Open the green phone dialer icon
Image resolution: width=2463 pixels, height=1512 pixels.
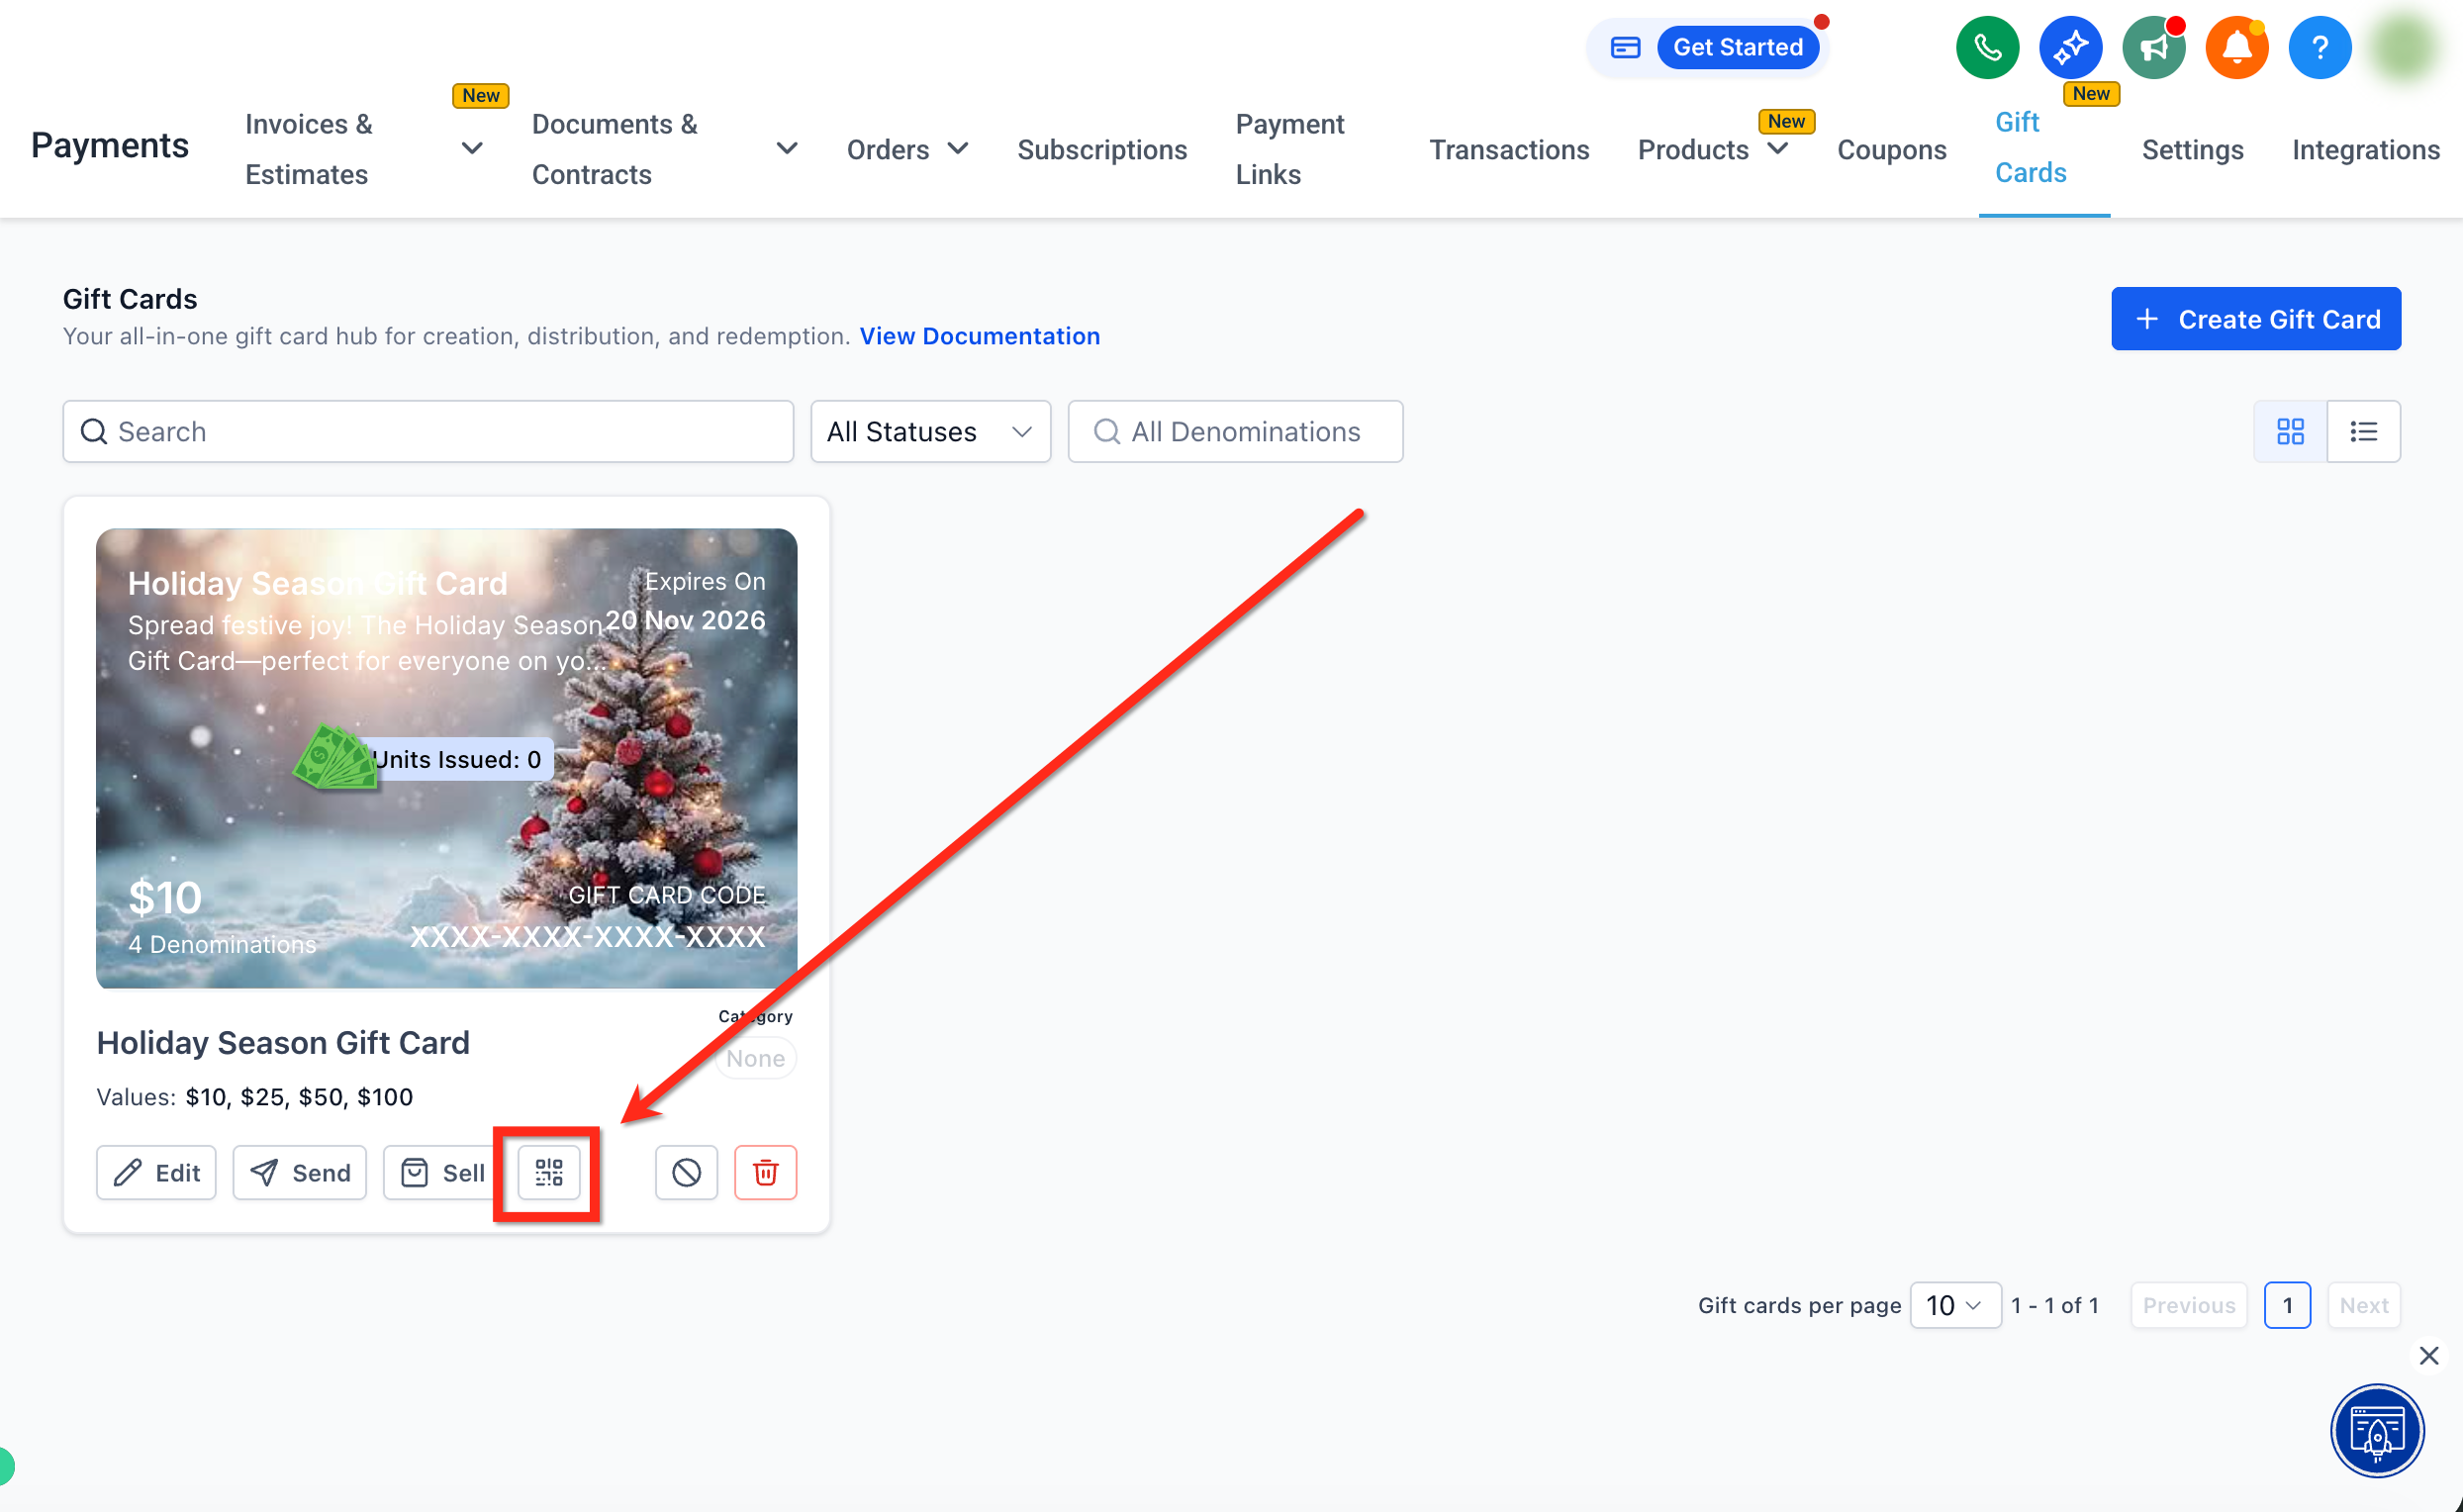[1987, 47]
